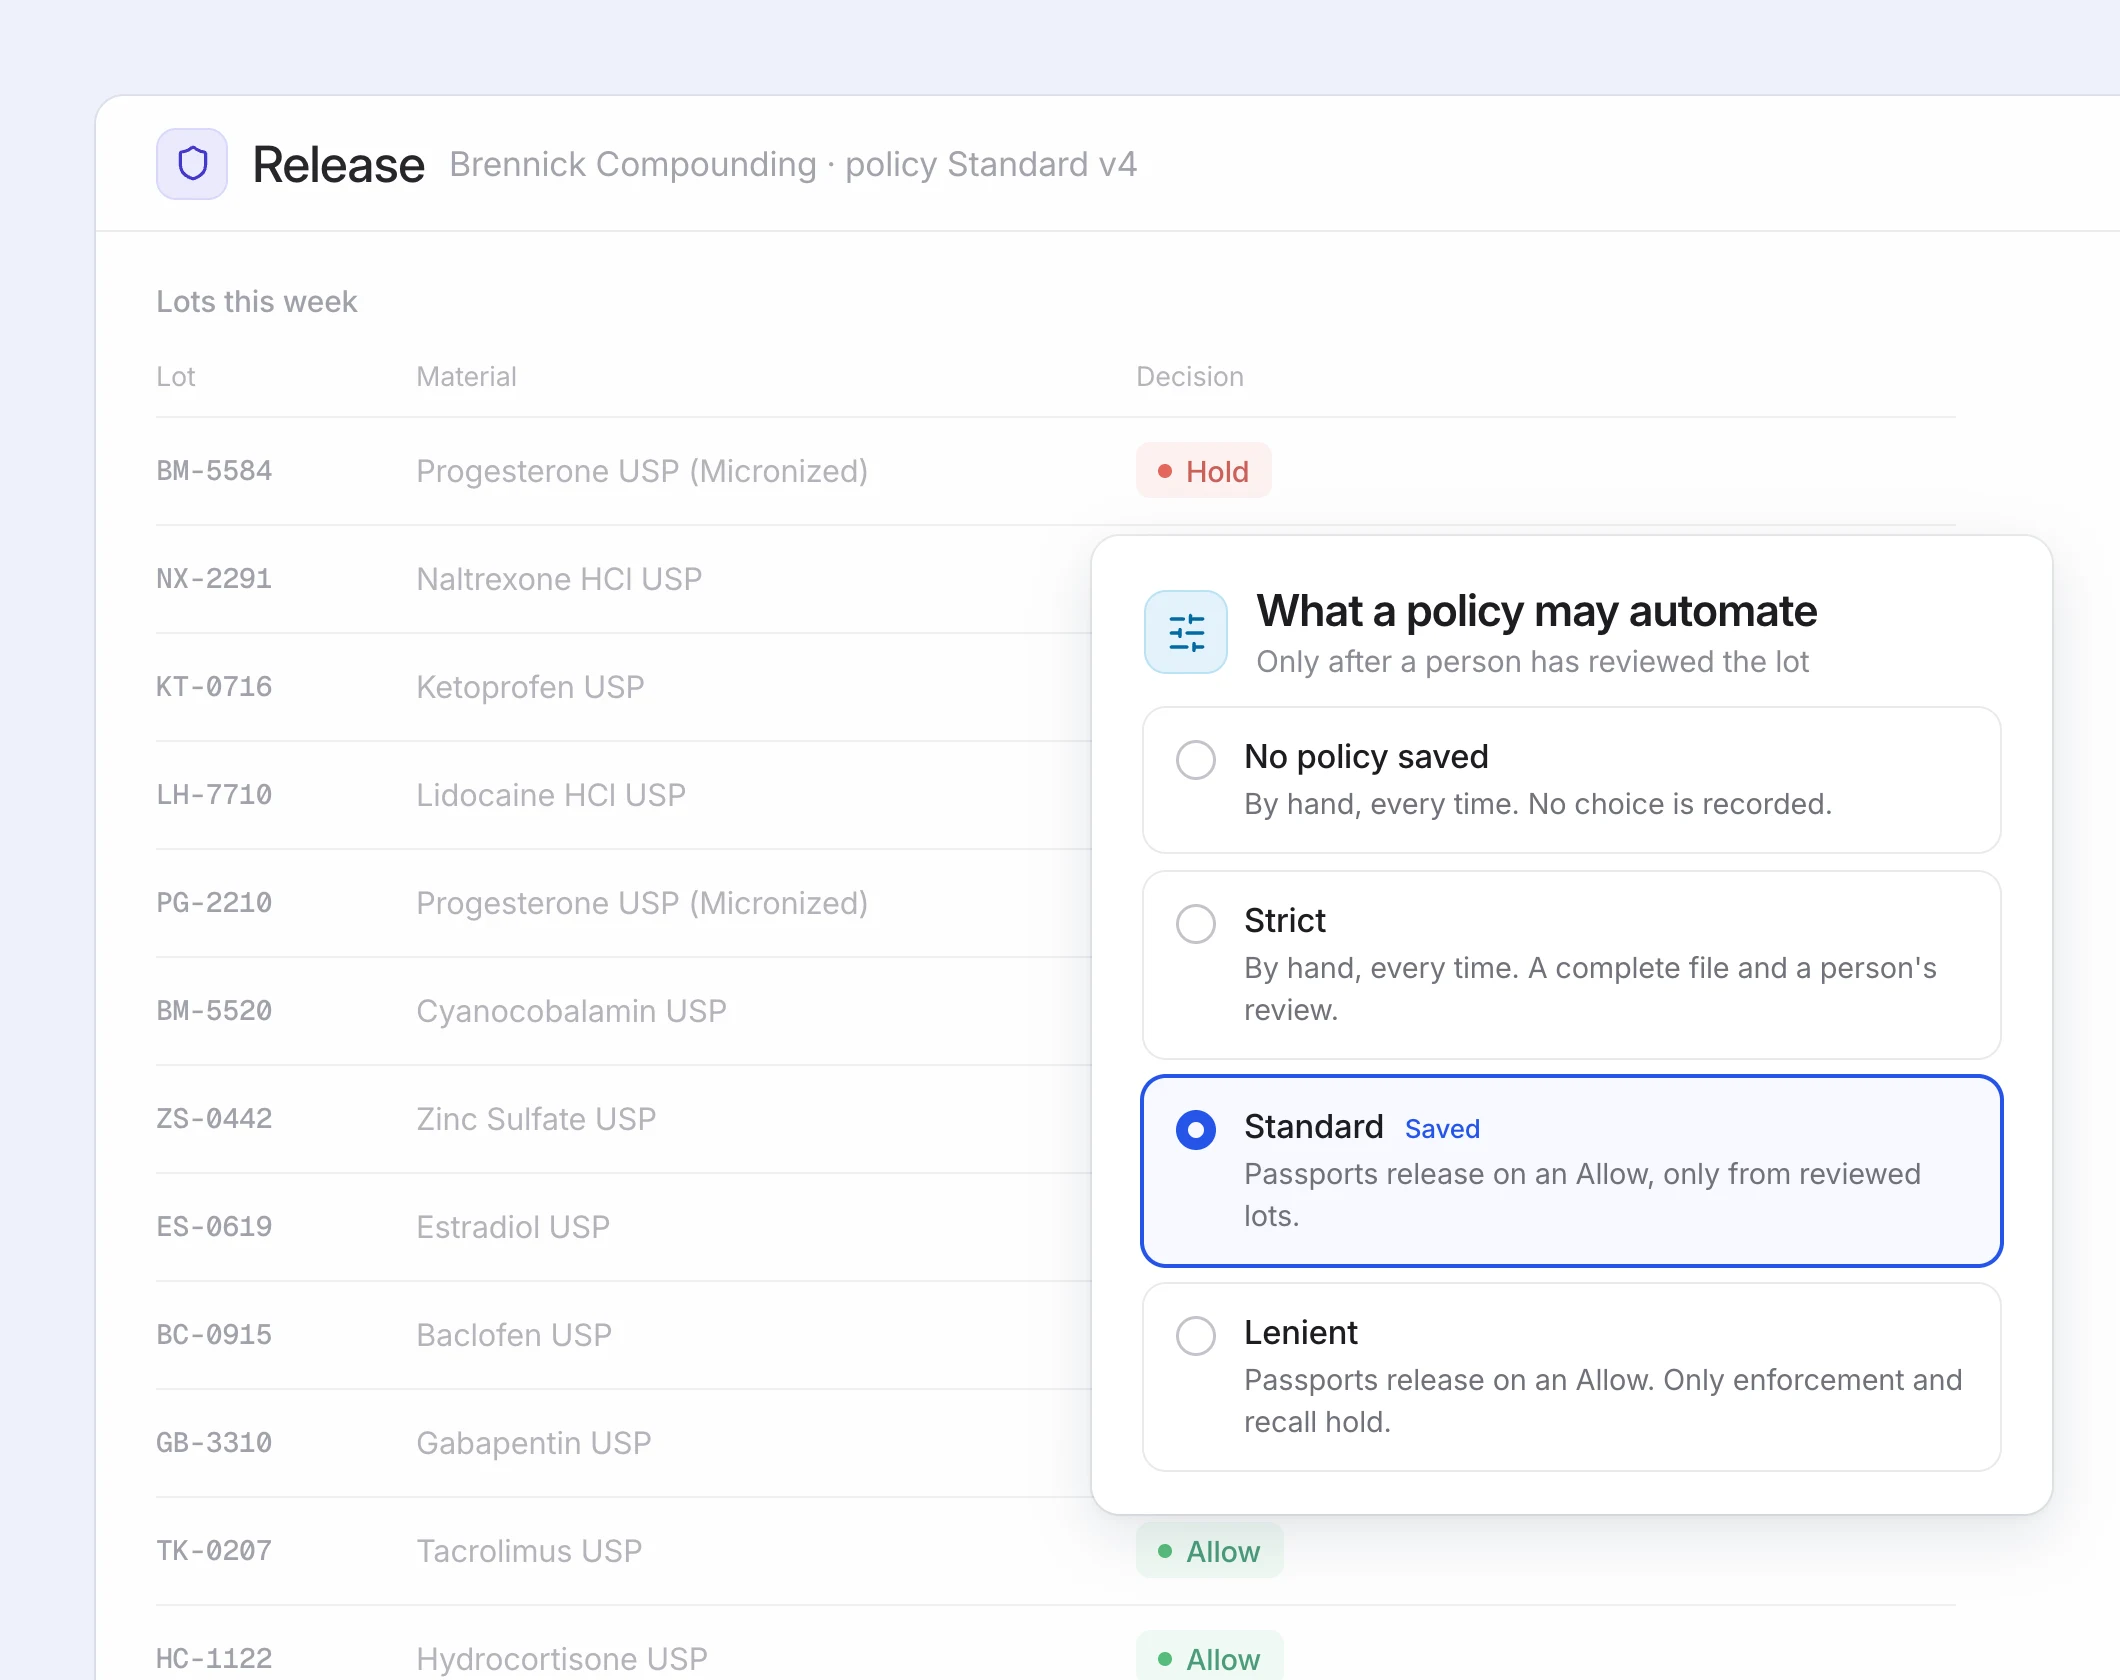This screenshot has height=1680, width=2120.
Task: Click the Lot column header
Action: [176, 377]
